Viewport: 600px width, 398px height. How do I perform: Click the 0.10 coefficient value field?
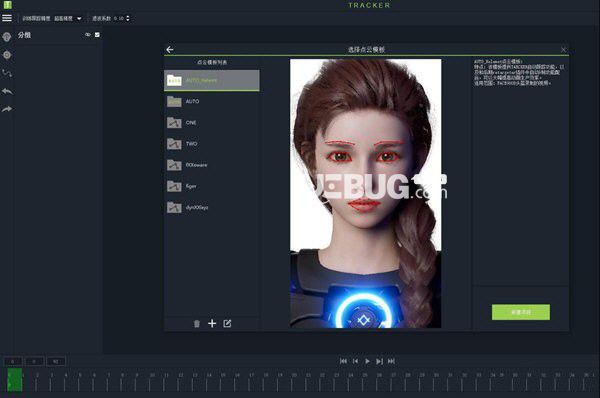tap(119, 18)
